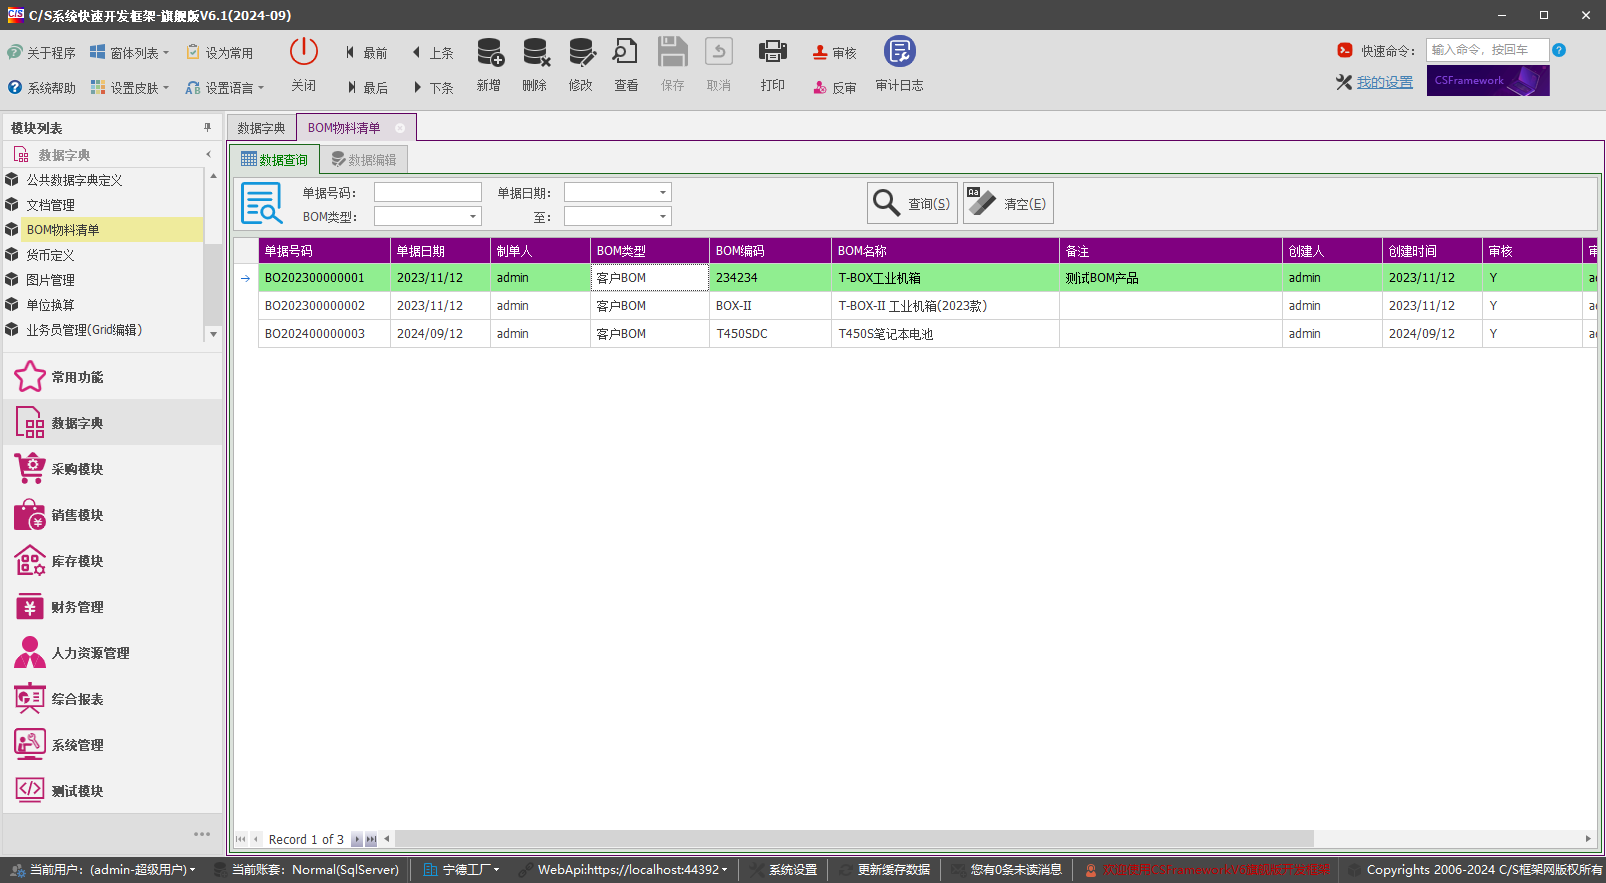Open 关于程序 about item

coord(41,53)
